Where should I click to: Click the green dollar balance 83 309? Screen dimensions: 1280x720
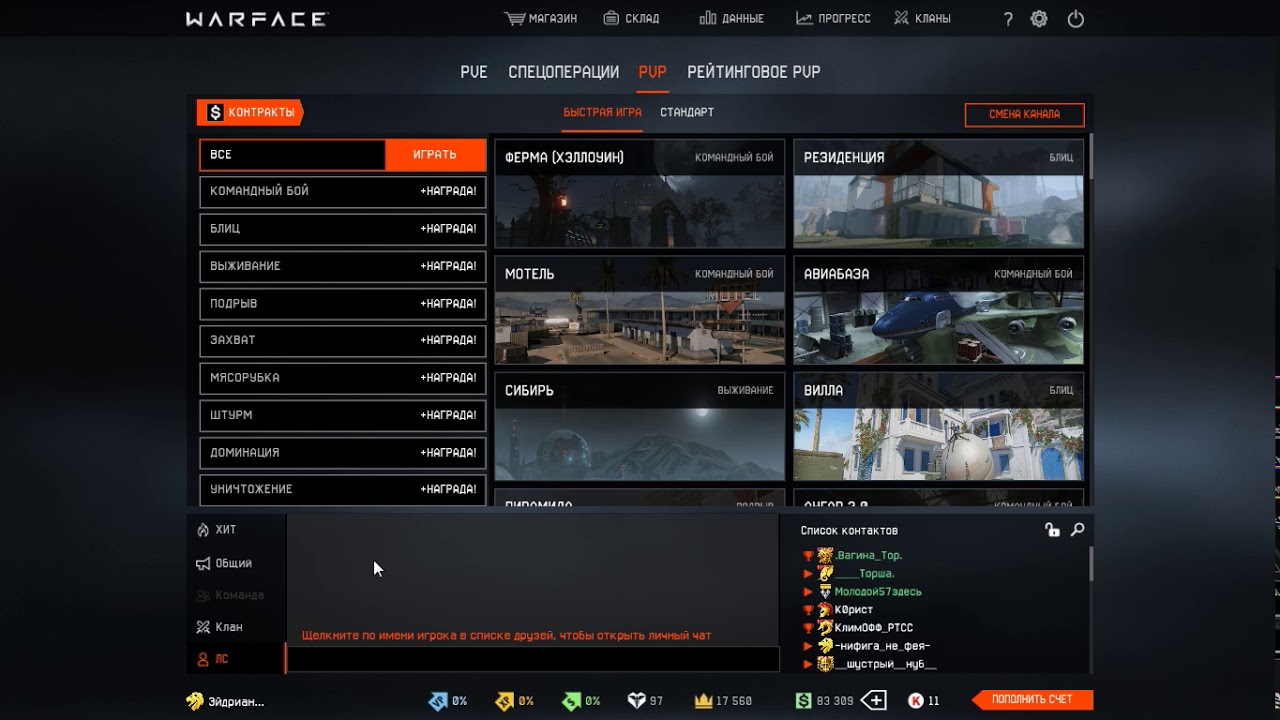coord(825,701)
